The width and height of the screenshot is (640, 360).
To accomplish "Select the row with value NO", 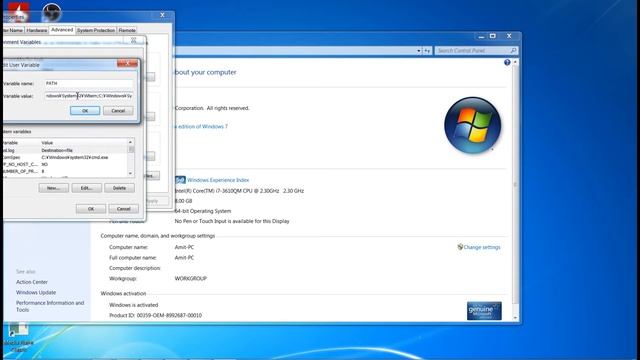I will click(x=64, y=164).
